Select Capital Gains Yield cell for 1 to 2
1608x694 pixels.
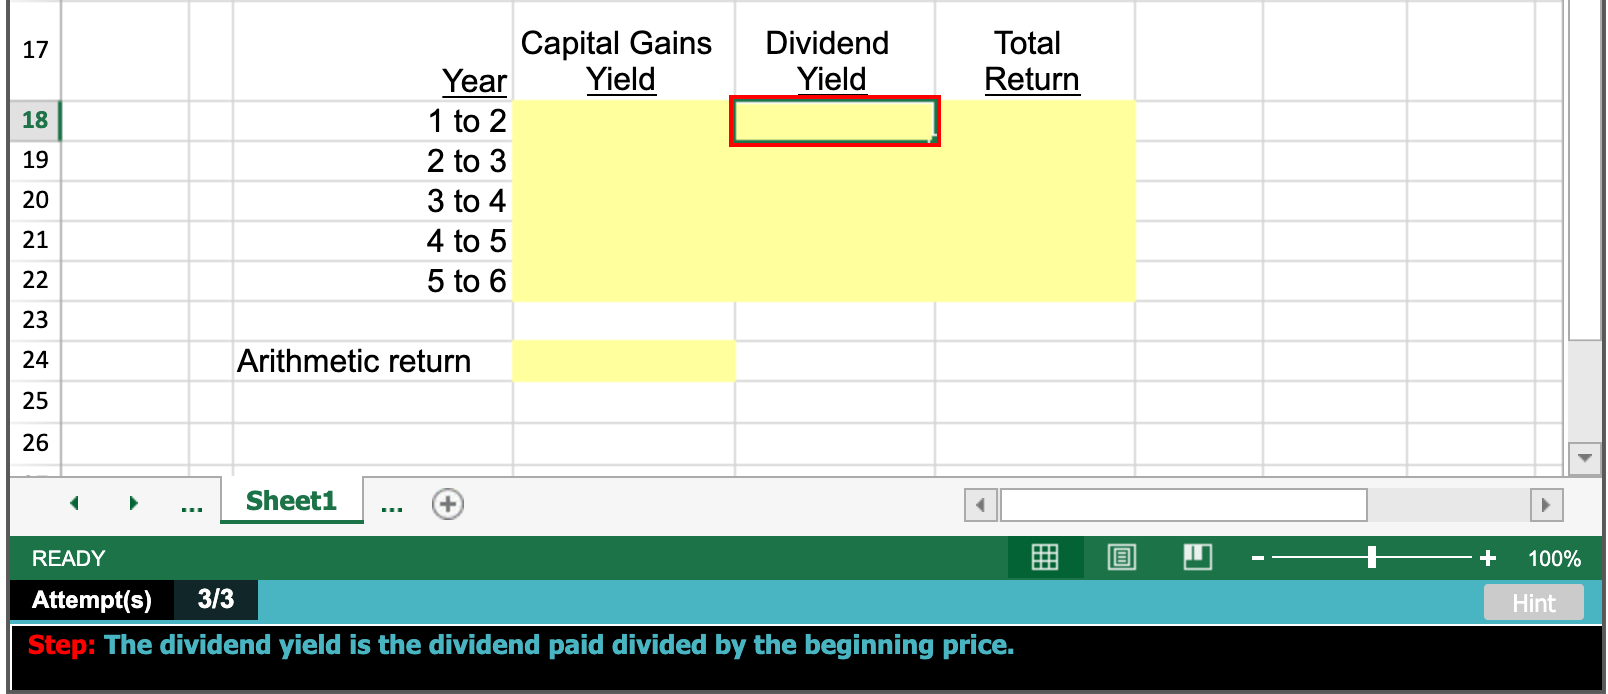(624, 121)
